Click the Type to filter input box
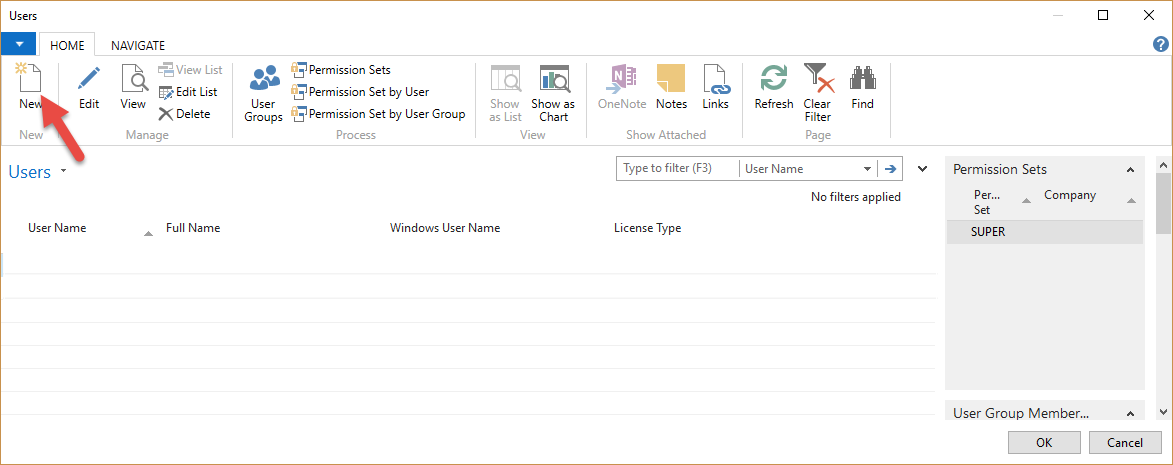Viewport: 1173px width, 465px height. pyautogui.click(x=677, y=169)
